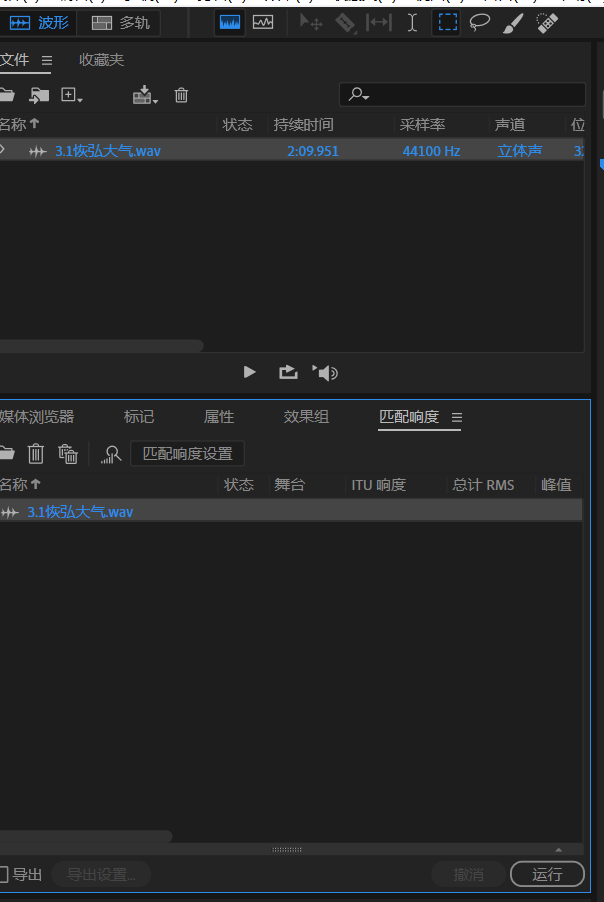Click the Match Loudness horizontal scrollbar
This screenshot has width=604, height=902.
86,836
